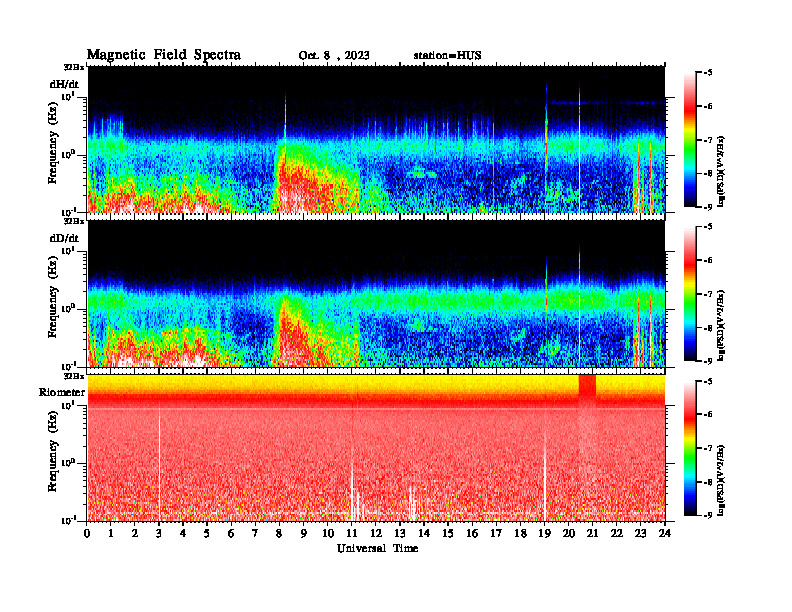This screenshot has height=612, width=792.
Task: Click the "-5" value on dH/dt color bar
Action: tap(708, 73)
